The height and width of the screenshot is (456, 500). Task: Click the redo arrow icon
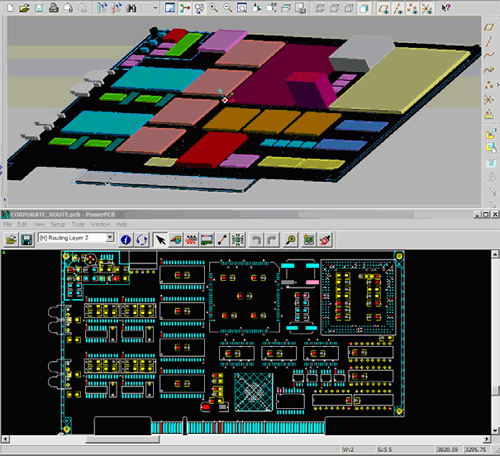272,240
